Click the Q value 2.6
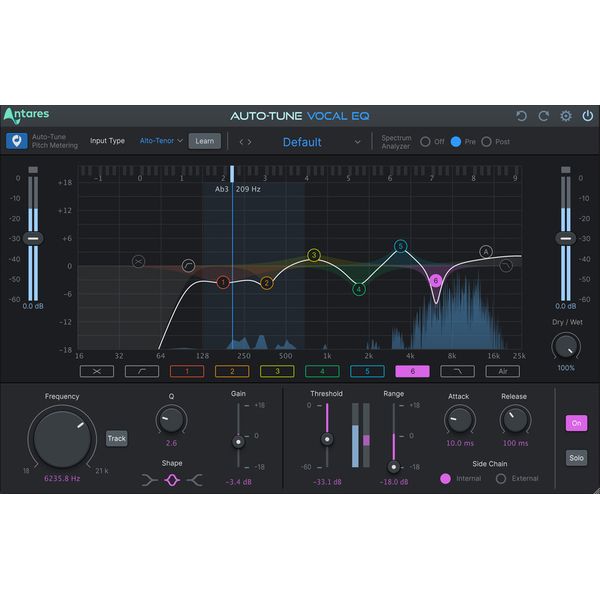The width and height of the screenshot is (600, 600). (171, 443)
